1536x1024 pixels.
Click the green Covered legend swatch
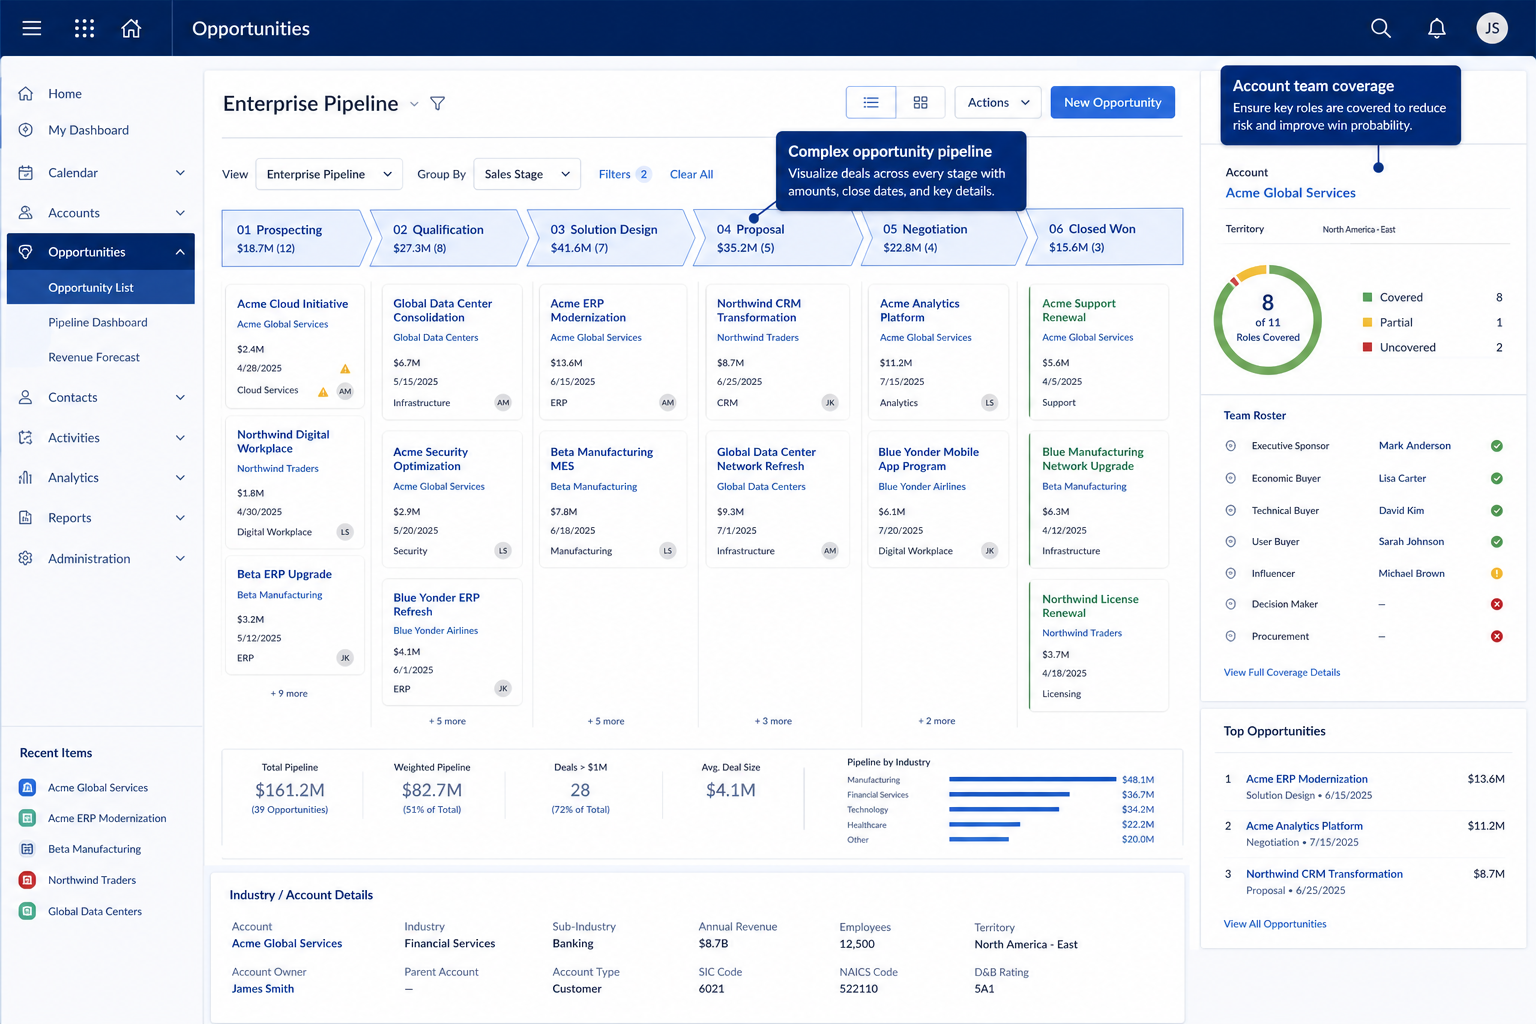(x=1367, y=297)
